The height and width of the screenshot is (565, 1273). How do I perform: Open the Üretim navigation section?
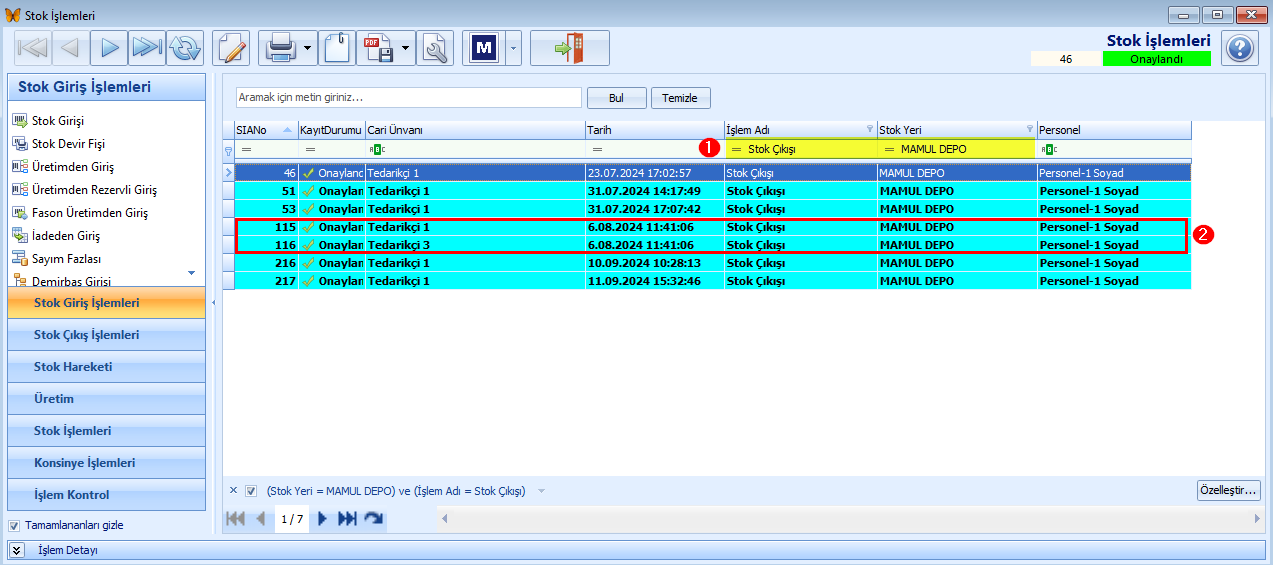click(x=108, y=399)
